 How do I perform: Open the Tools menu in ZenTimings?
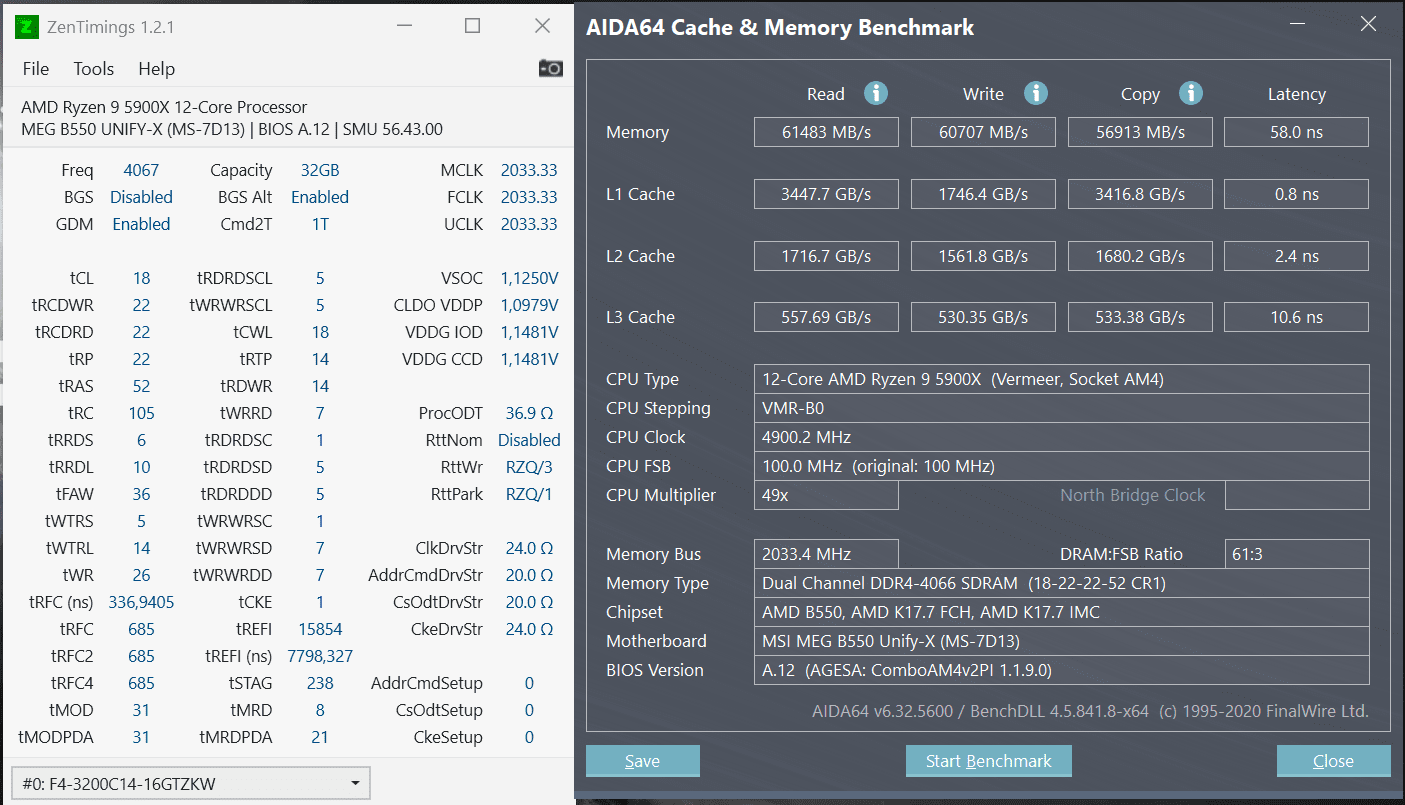pyautogui.click(x=94, y=69)
